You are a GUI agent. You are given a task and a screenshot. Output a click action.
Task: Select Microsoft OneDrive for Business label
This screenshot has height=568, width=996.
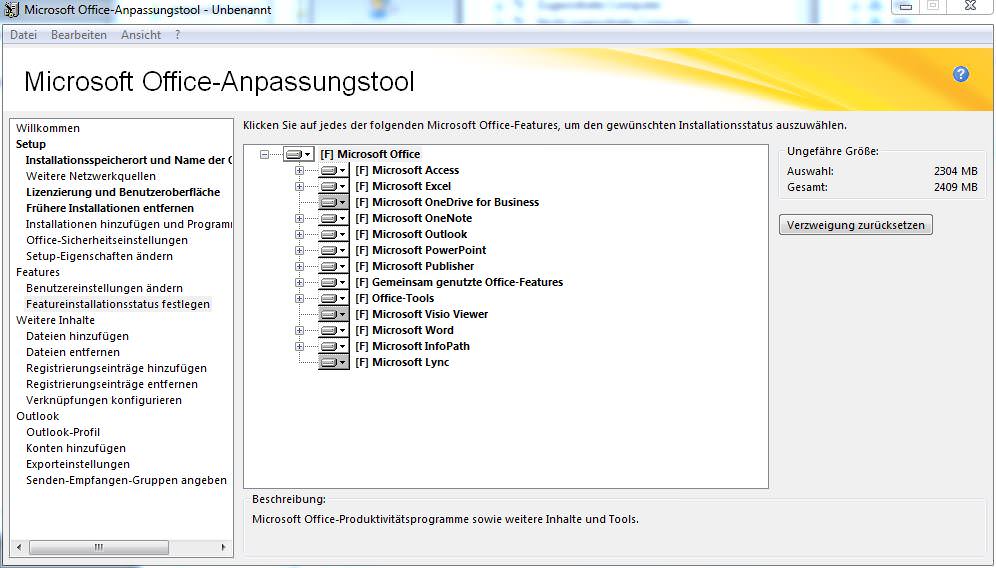point(447,202)
